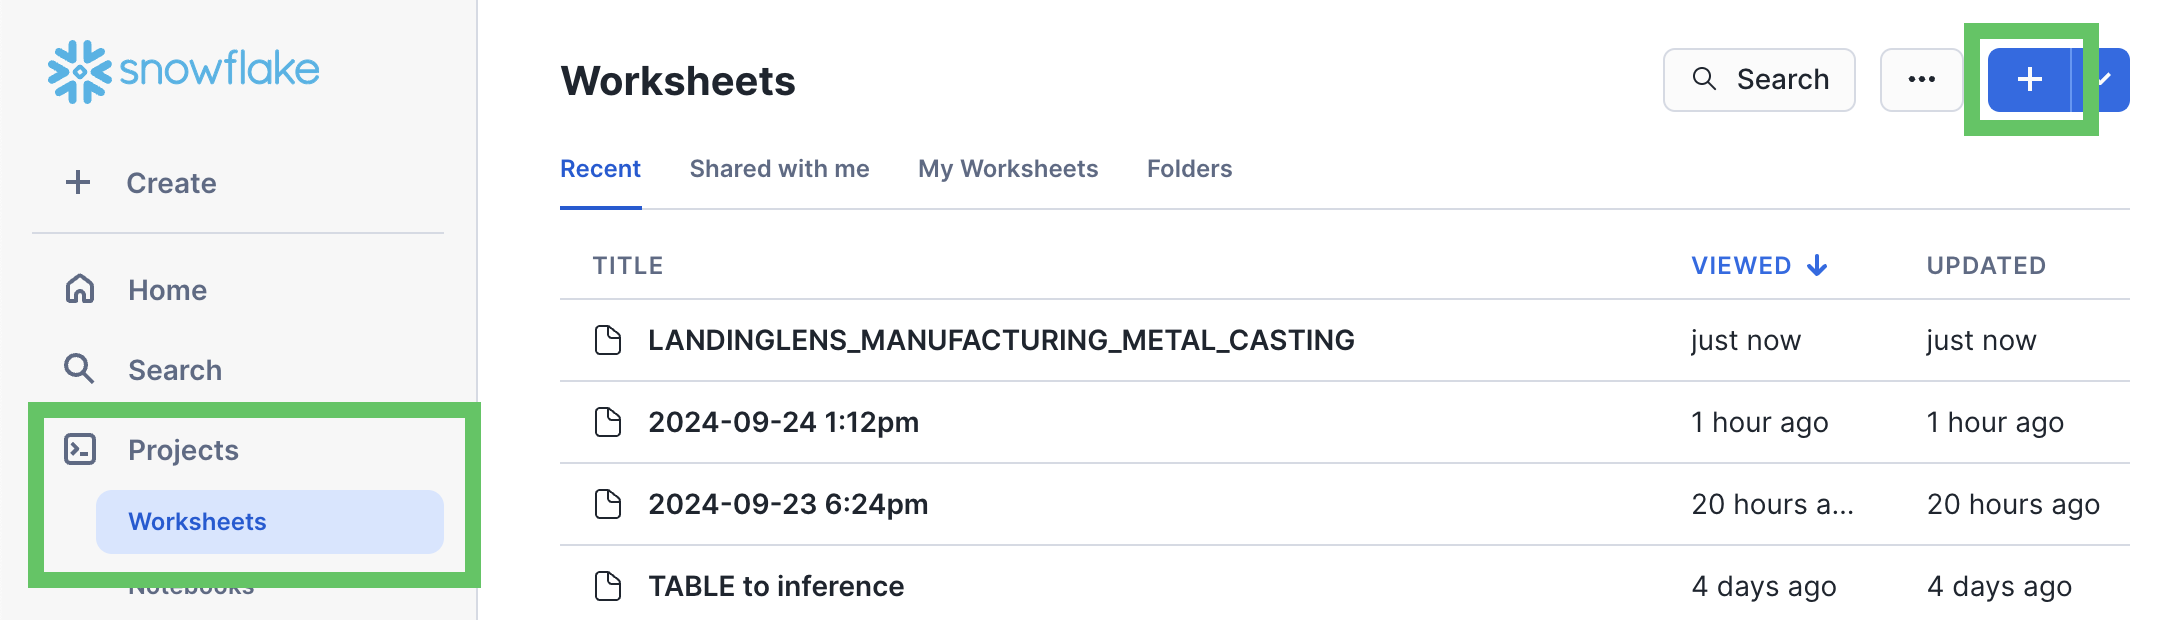Open LANDINGLENS_MANUFACTURING_METAL_CASTING worksheet
Viewport: 2172px width, 620px height.
click(1001, 340)
